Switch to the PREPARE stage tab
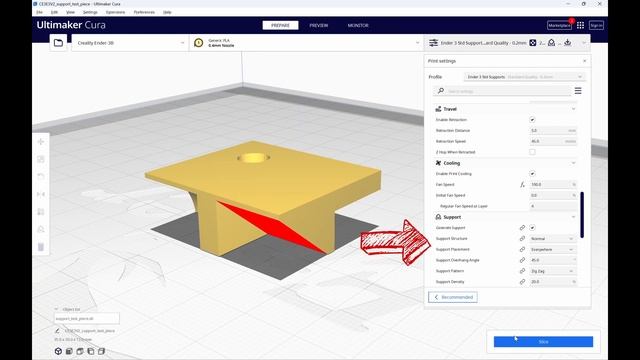The height and width of the screenshot is (360, 640). point(280,25)
